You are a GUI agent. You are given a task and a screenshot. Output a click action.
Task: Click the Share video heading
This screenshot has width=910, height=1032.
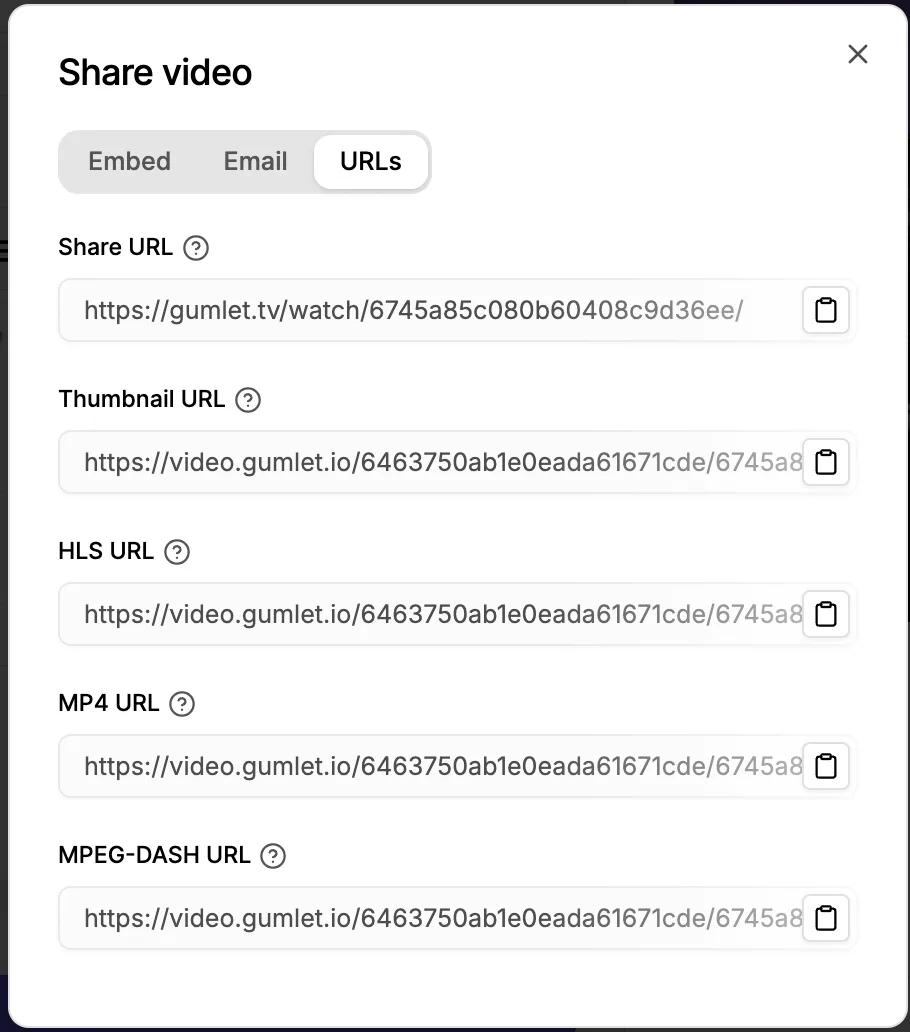coord(155,72)
